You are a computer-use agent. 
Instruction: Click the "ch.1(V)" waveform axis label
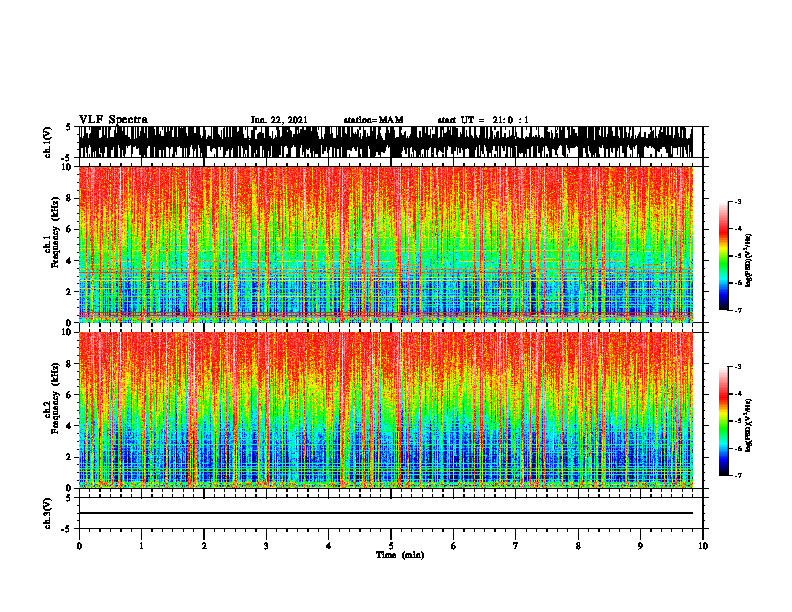47,142
